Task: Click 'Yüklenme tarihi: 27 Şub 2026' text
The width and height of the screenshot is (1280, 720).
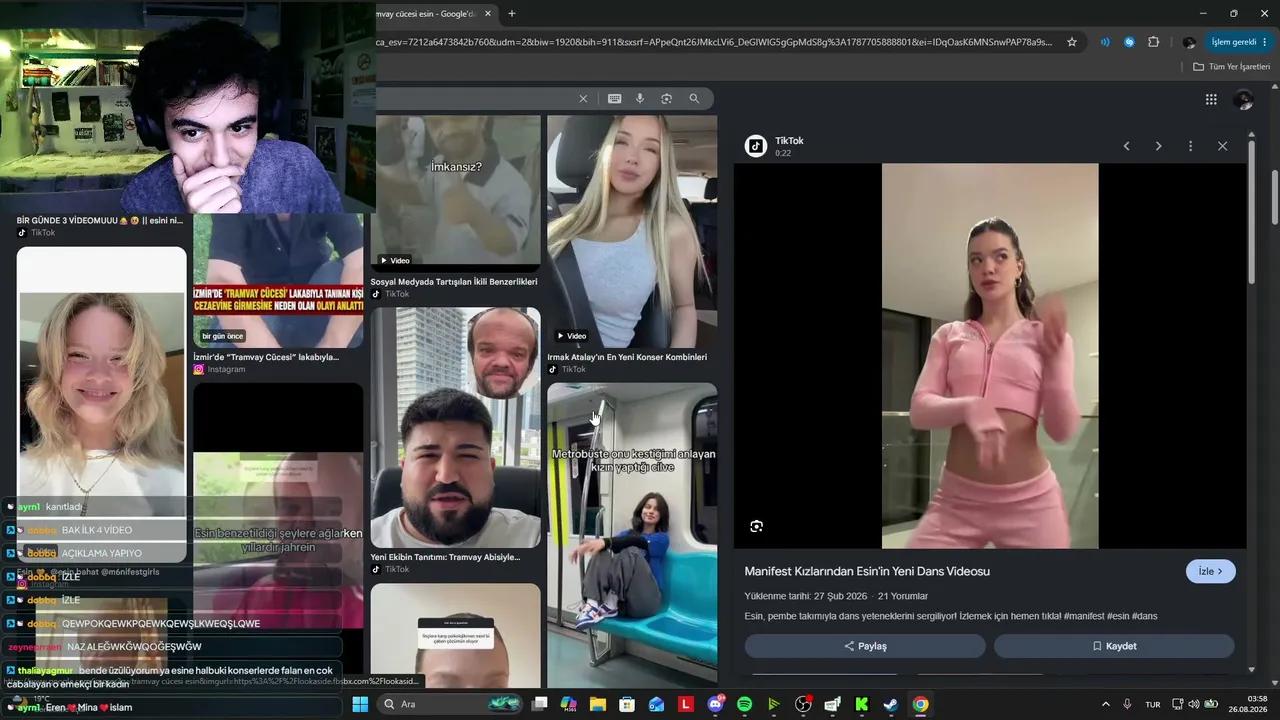Action: point(806,596)
